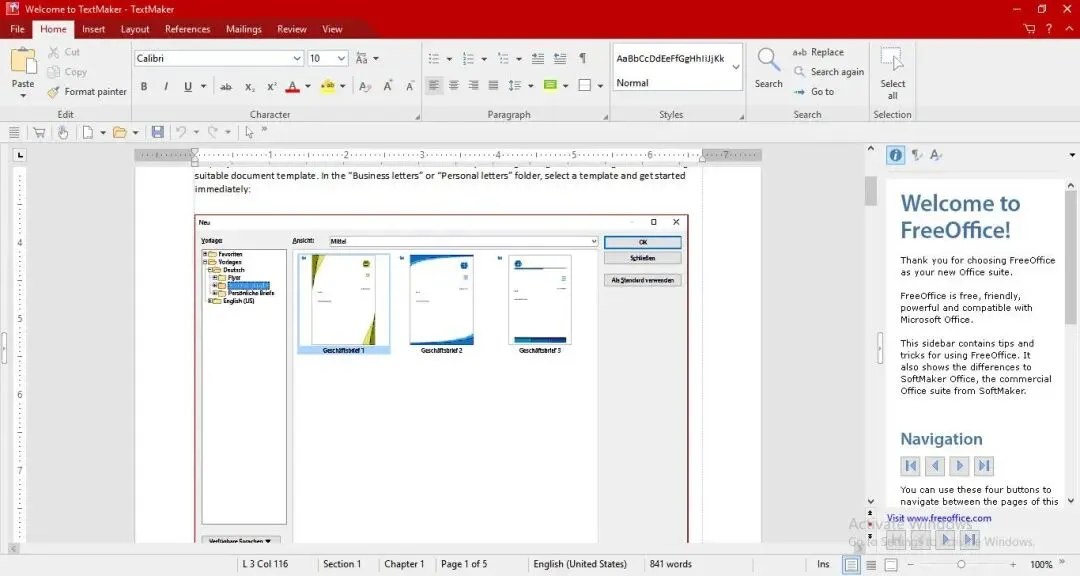Open the Paste options dropdown arrow

[x=23, y=96]
